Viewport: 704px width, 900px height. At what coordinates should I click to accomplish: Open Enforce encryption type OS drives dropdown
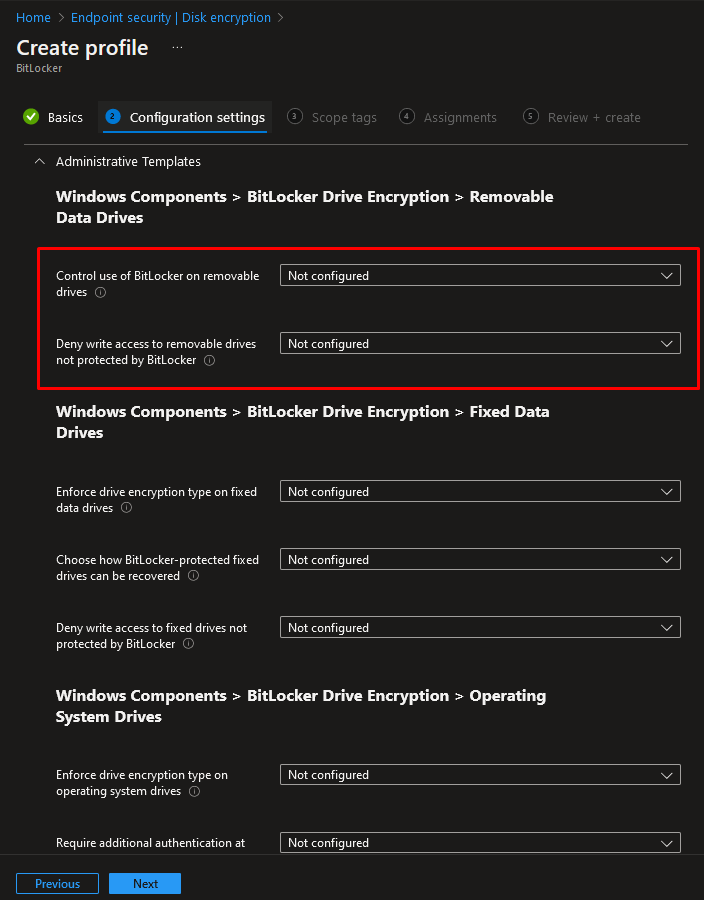480,775
